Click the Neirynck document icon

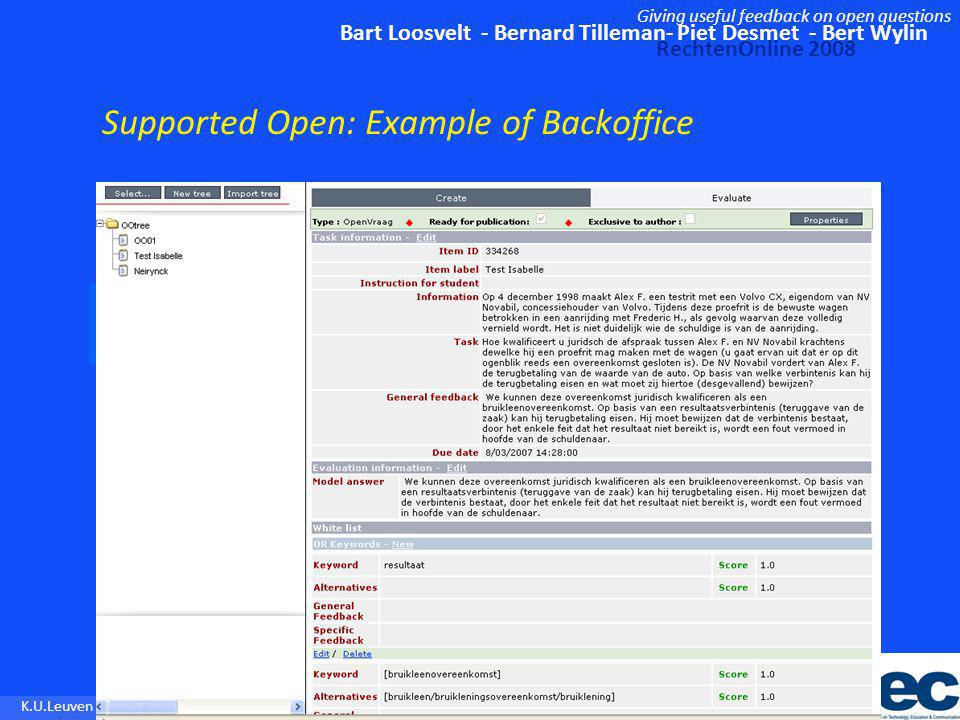pyautogui.click(x=123, y=271)
